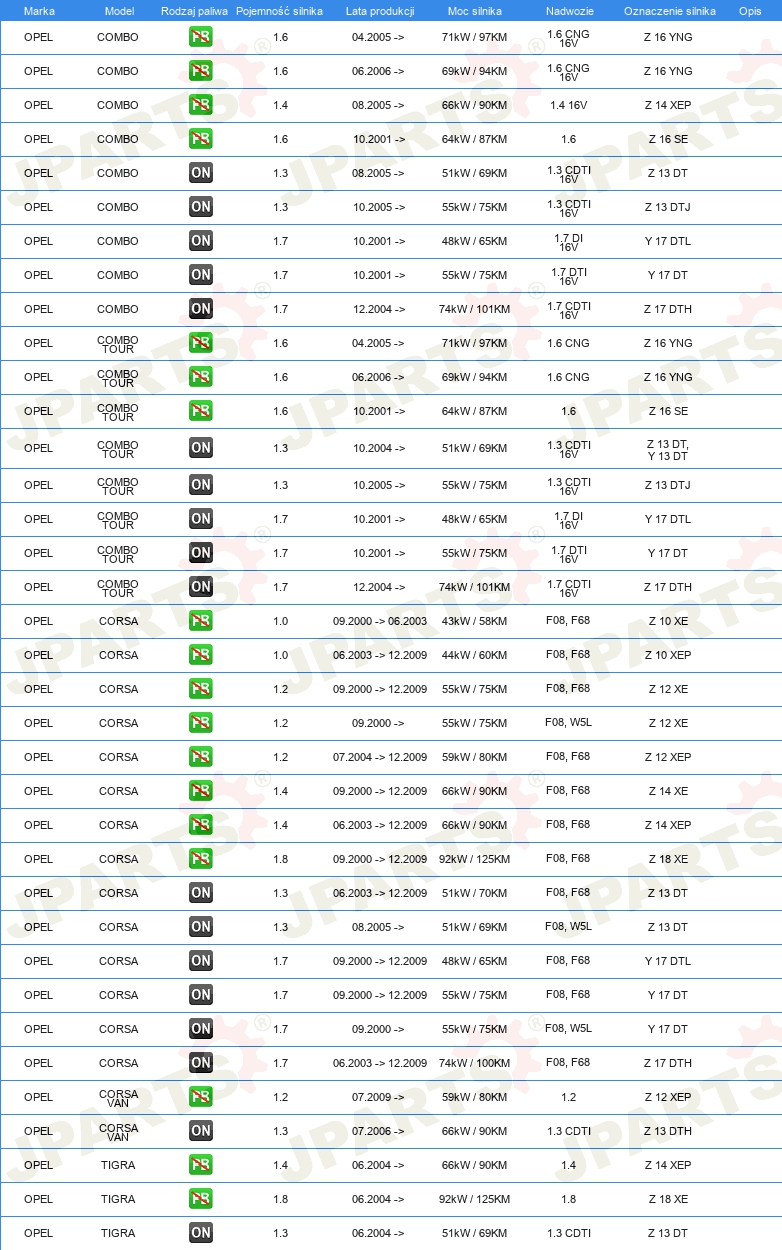Click 'Z 10 XE' engine code in 43kW row
The height and width of the screenshot is (1250, 782).
(668, 621)
